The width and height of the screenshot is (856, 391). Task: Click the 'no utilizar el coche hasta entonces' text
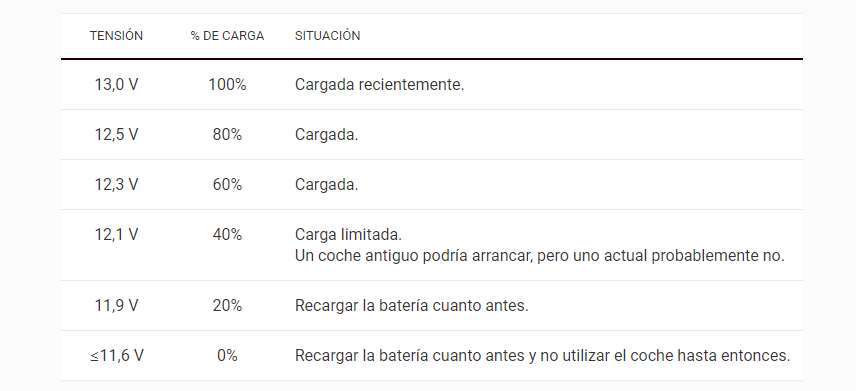click(x=665, y=356)
